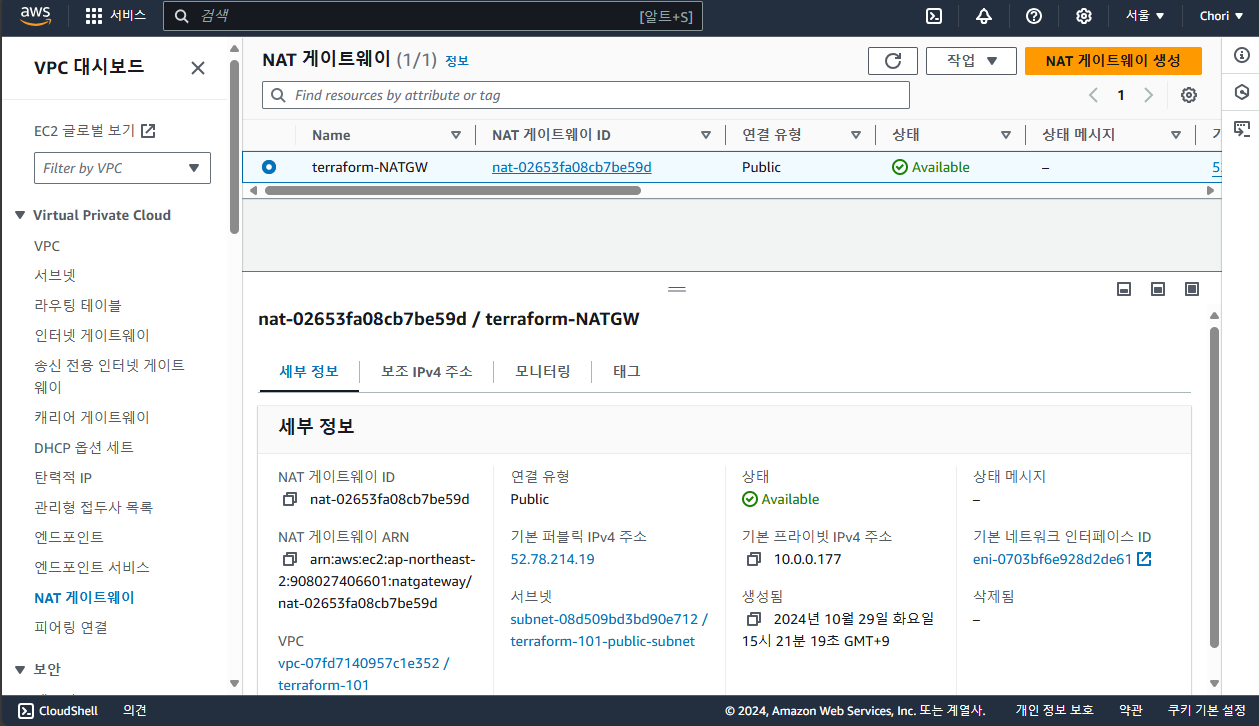
Task: Open nat-02653fa08cb7be59d link in table
Action: tap(571, 167)
